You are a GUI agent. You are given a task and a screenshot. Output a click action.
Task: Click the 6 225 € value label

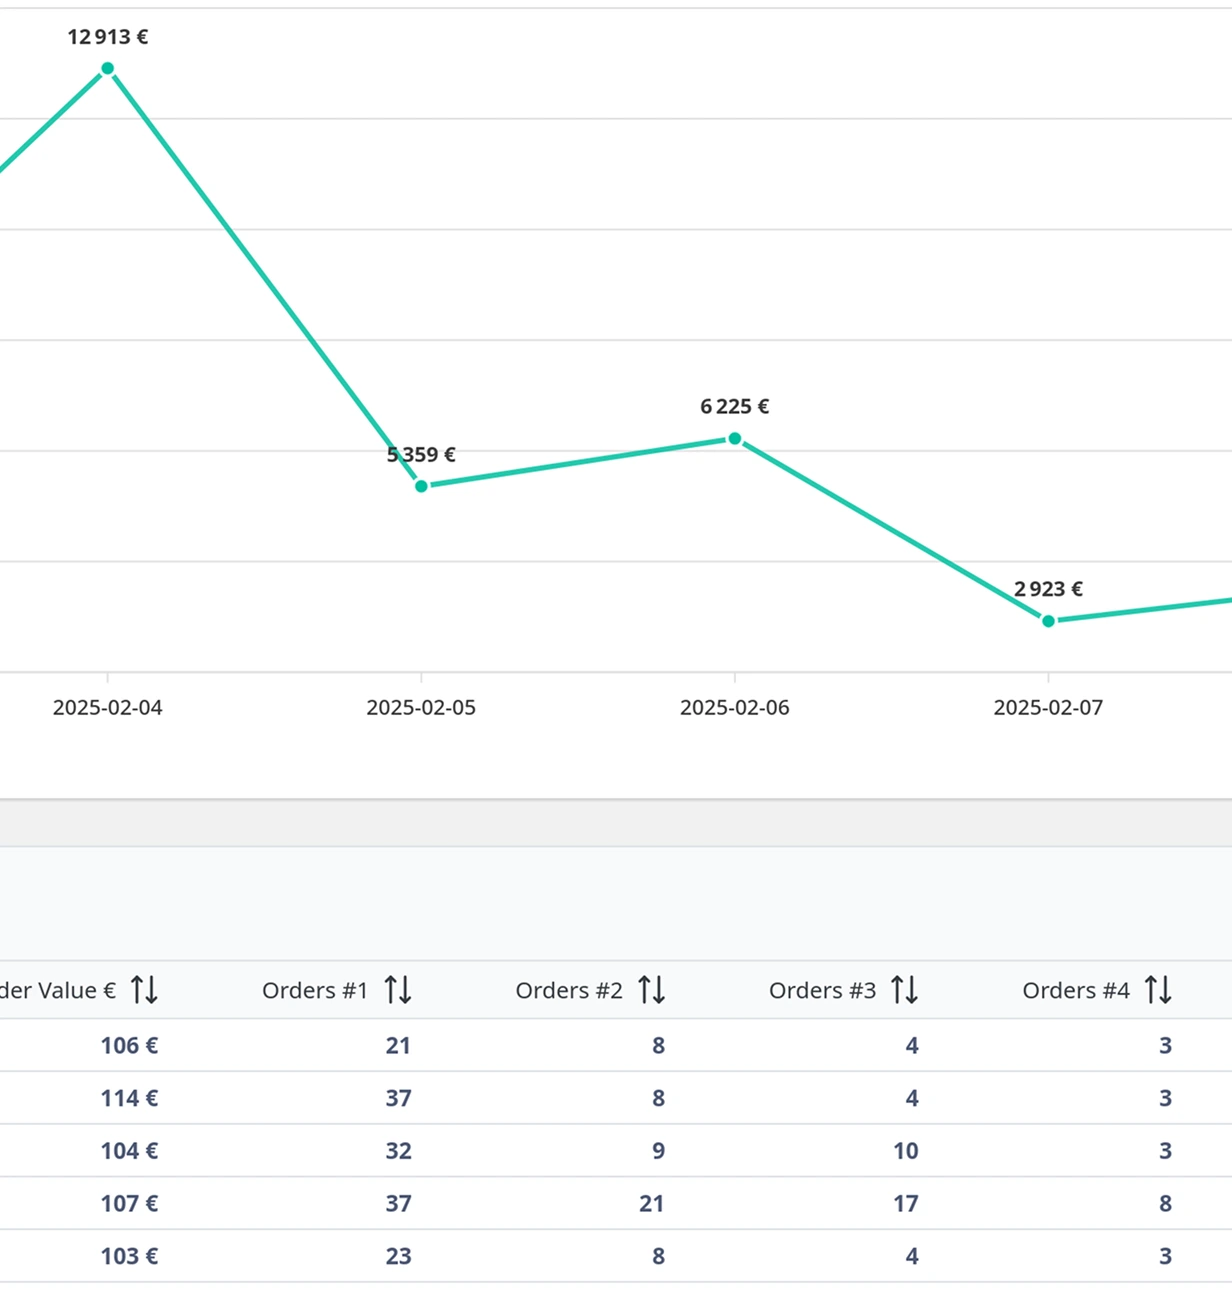(735, 406)
